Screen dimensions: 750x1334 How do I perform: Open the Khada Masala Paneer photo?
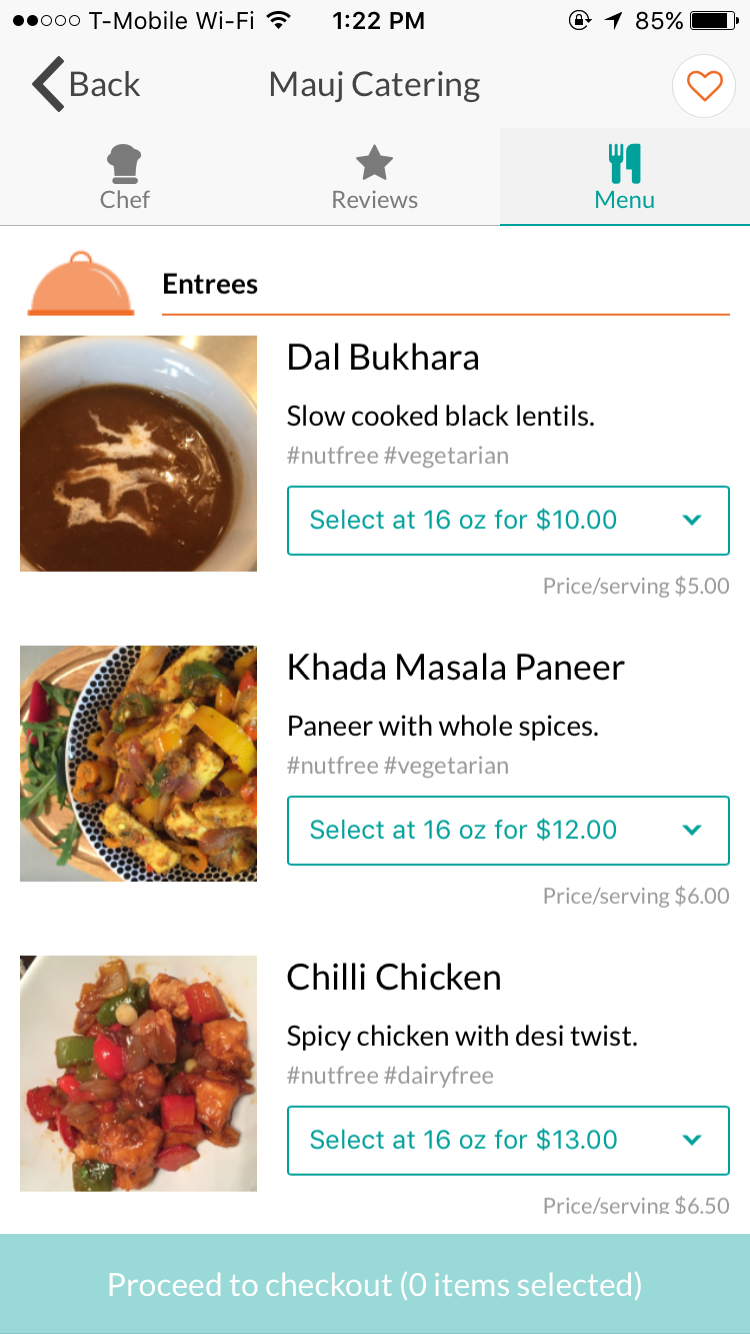(x=138, y=764)
